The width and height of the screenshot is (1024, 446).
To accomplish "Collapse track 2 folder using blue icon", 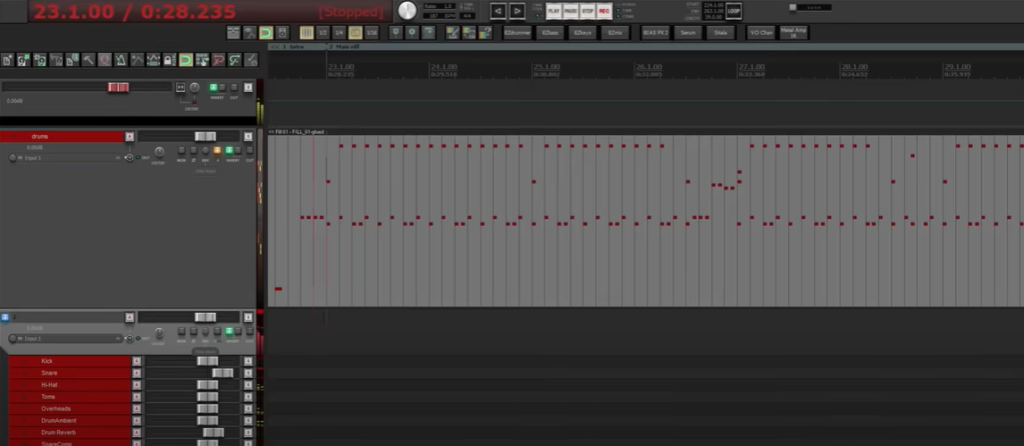I will [5, 317].
